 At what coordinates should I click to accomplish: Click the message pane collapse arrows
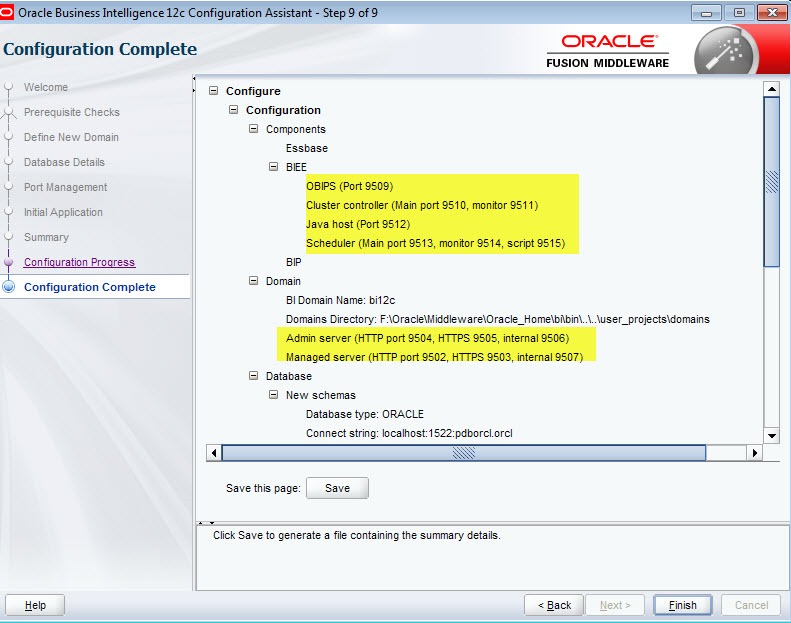coord(206,522)
